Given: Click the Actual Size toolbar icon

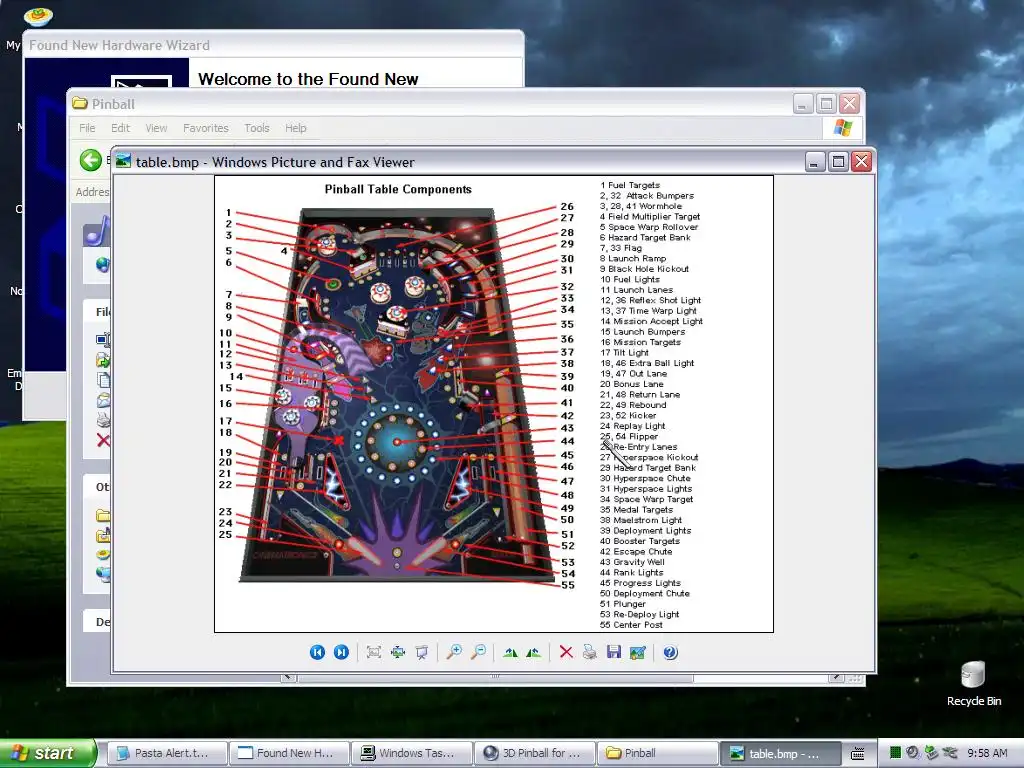Looking at the screenshot, I should [x=398, y=652].
